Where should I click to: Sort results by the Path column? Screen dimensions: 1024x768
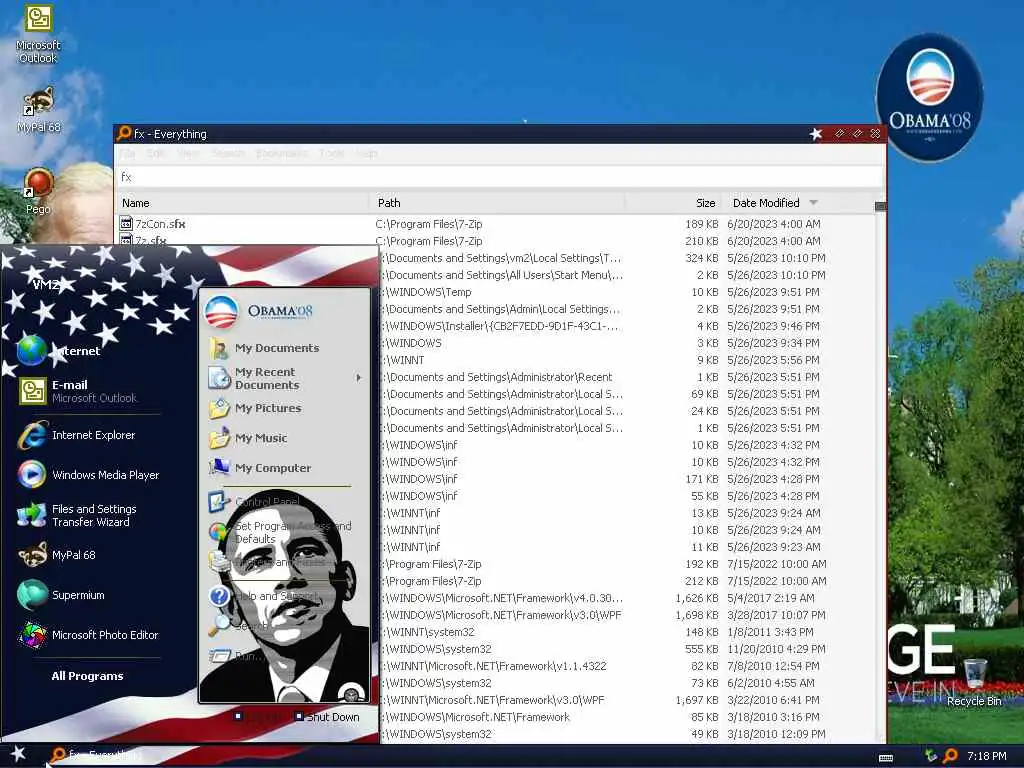[x=498, y=203]
